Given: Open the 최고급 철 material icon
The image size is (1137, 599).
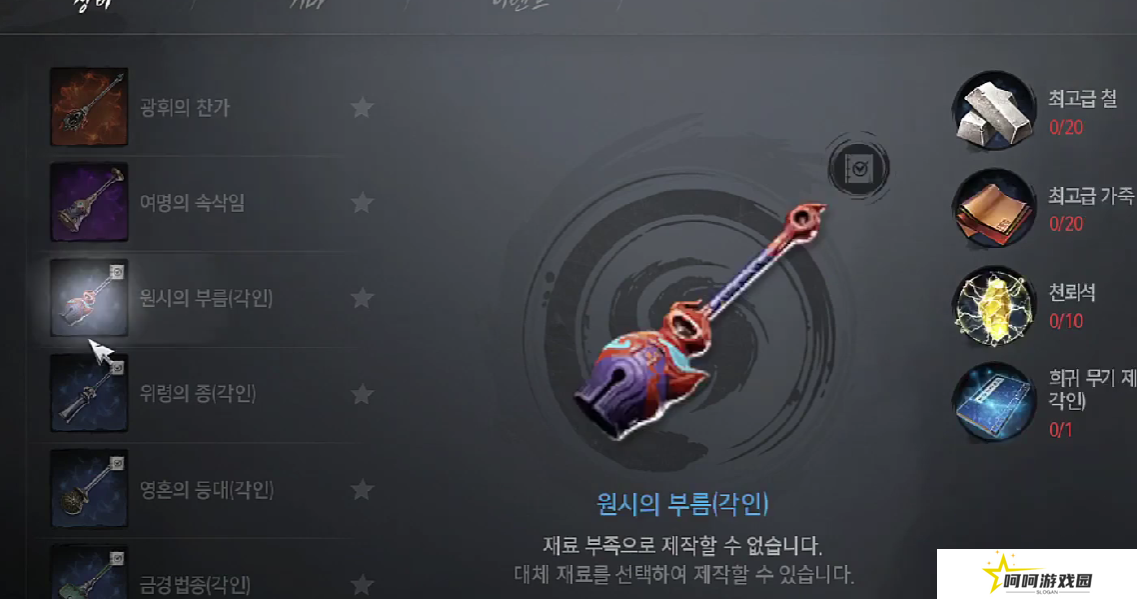Looking at the screenshot, I should click(x=994, y=110).
